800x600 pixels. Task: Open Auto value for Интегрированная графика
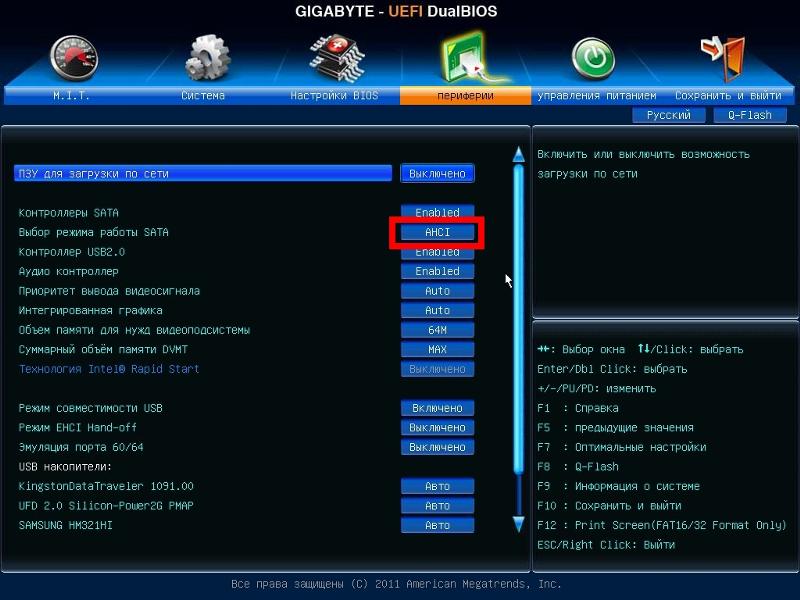tap(437, 310)
